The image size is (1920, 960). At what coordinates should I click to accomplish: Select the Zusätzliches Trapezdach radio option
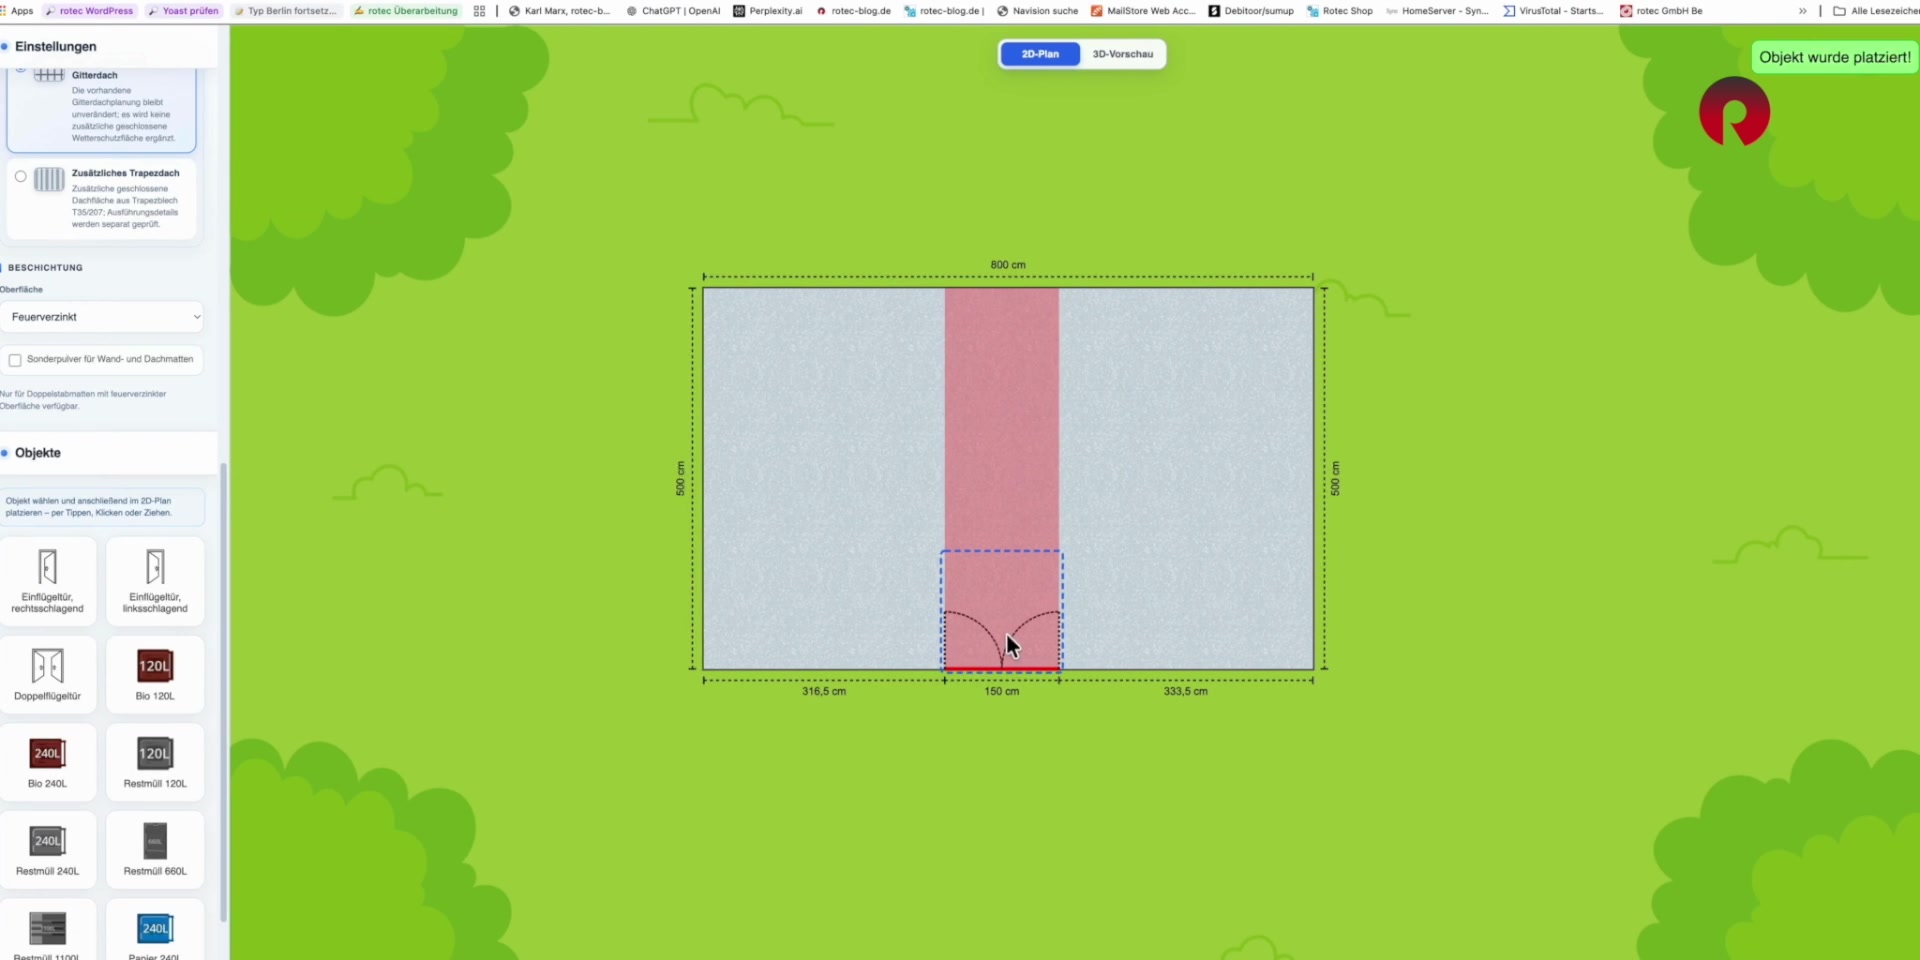[x=20, y=176]
